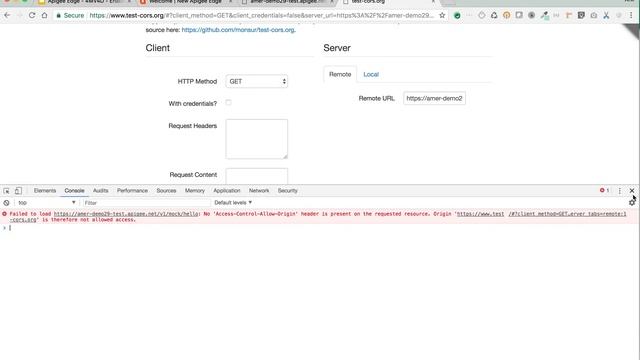Bookmark this page with the star icon
The width and height of the screenshot is (640, 360).
tap(442, 16)
